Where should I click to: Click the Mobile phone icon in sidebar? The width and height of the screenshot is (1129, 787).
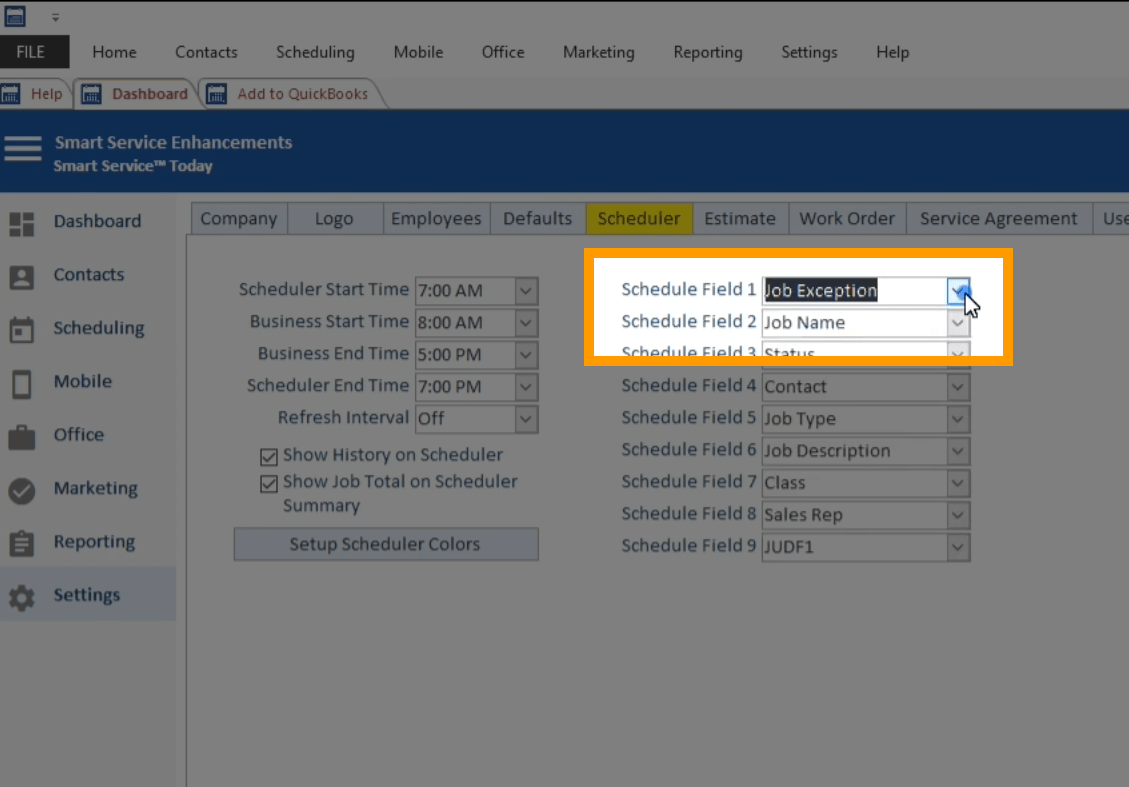[22, 384]
